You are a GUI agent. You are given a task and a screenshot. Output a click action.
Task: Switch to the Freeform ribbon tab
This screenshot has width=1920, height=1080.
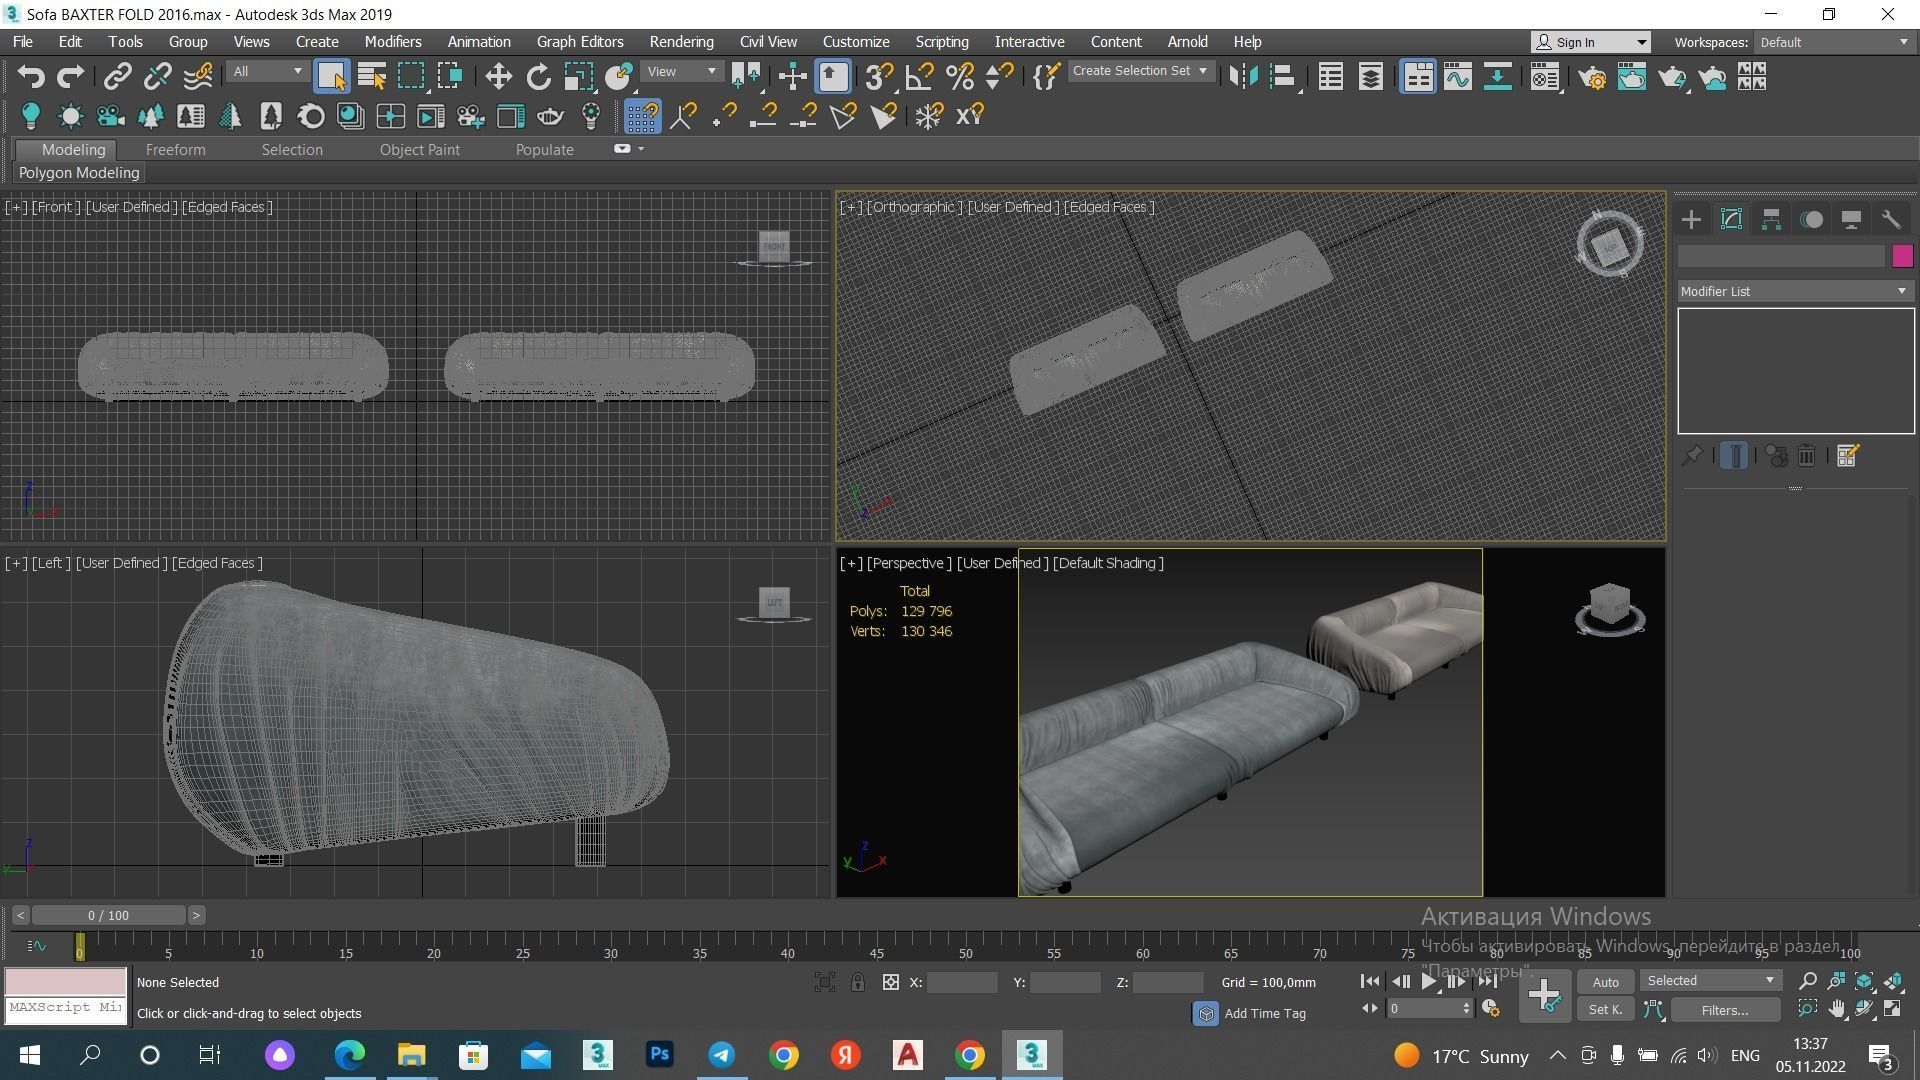point(175,150)
